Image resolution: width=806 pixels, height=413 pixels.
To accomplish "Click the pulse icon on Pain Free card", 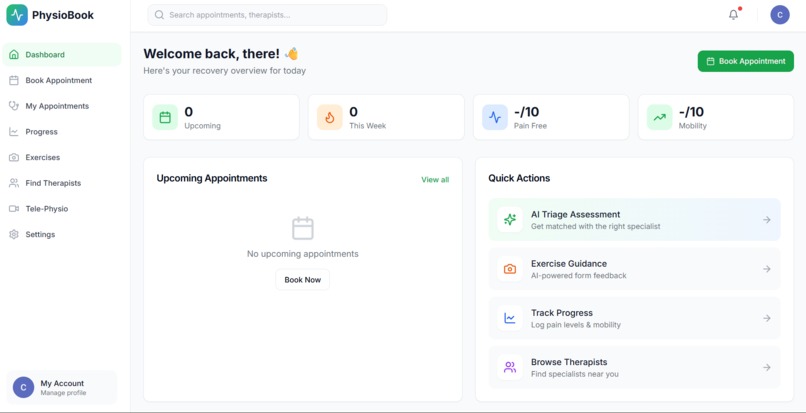I will [x=495, y=117].
